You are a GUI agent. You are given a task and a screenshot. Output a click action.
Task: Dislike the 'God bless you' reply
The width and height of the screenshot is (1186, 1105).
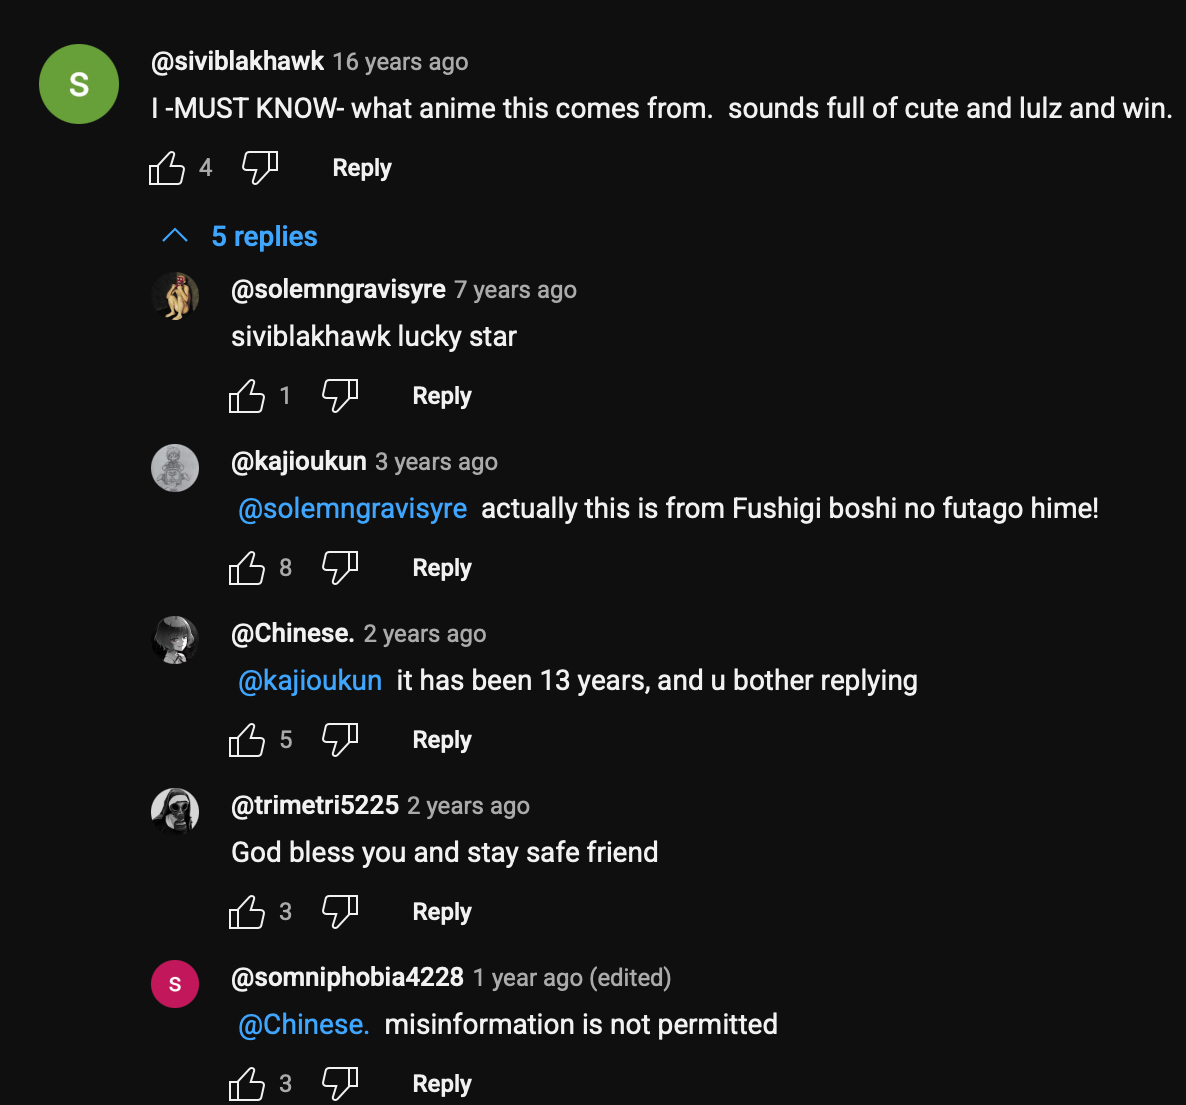pos(340,912)
